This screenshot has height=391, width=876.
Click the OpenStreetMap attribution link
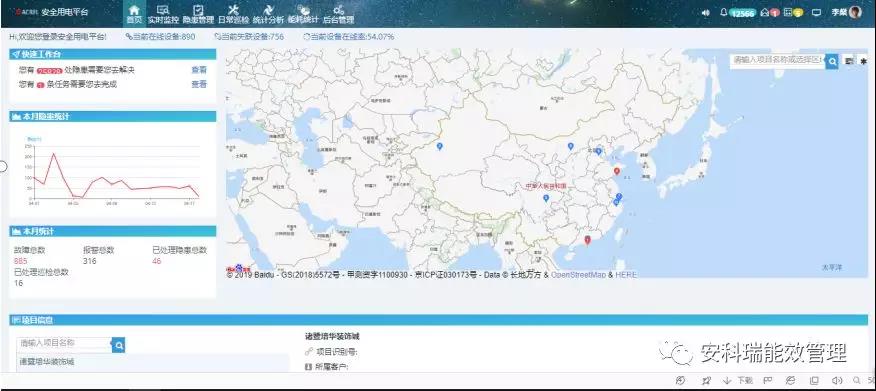pos(578,274)
